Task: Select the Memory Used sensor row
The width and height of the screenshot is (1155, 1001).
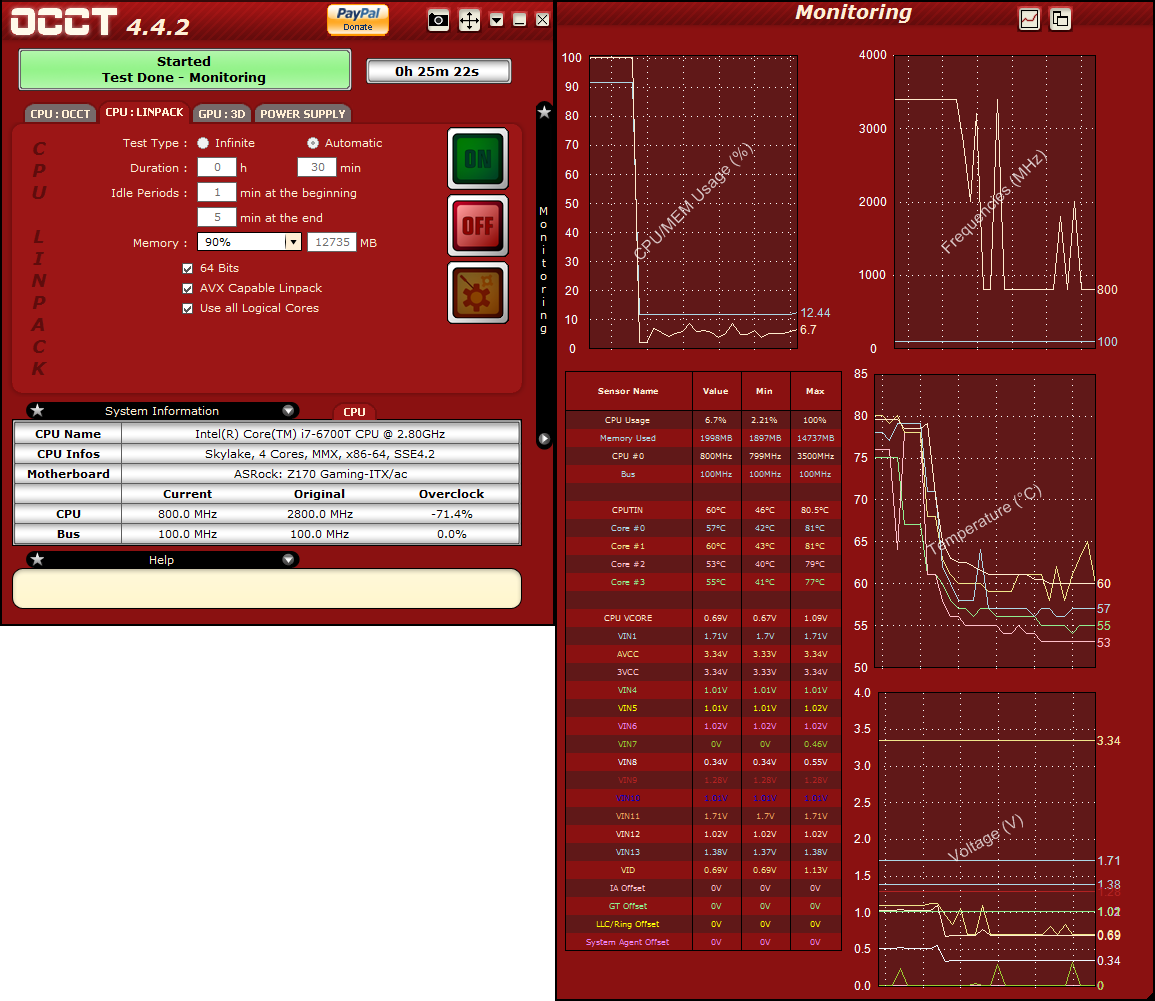Action: [x=703, y=438]
